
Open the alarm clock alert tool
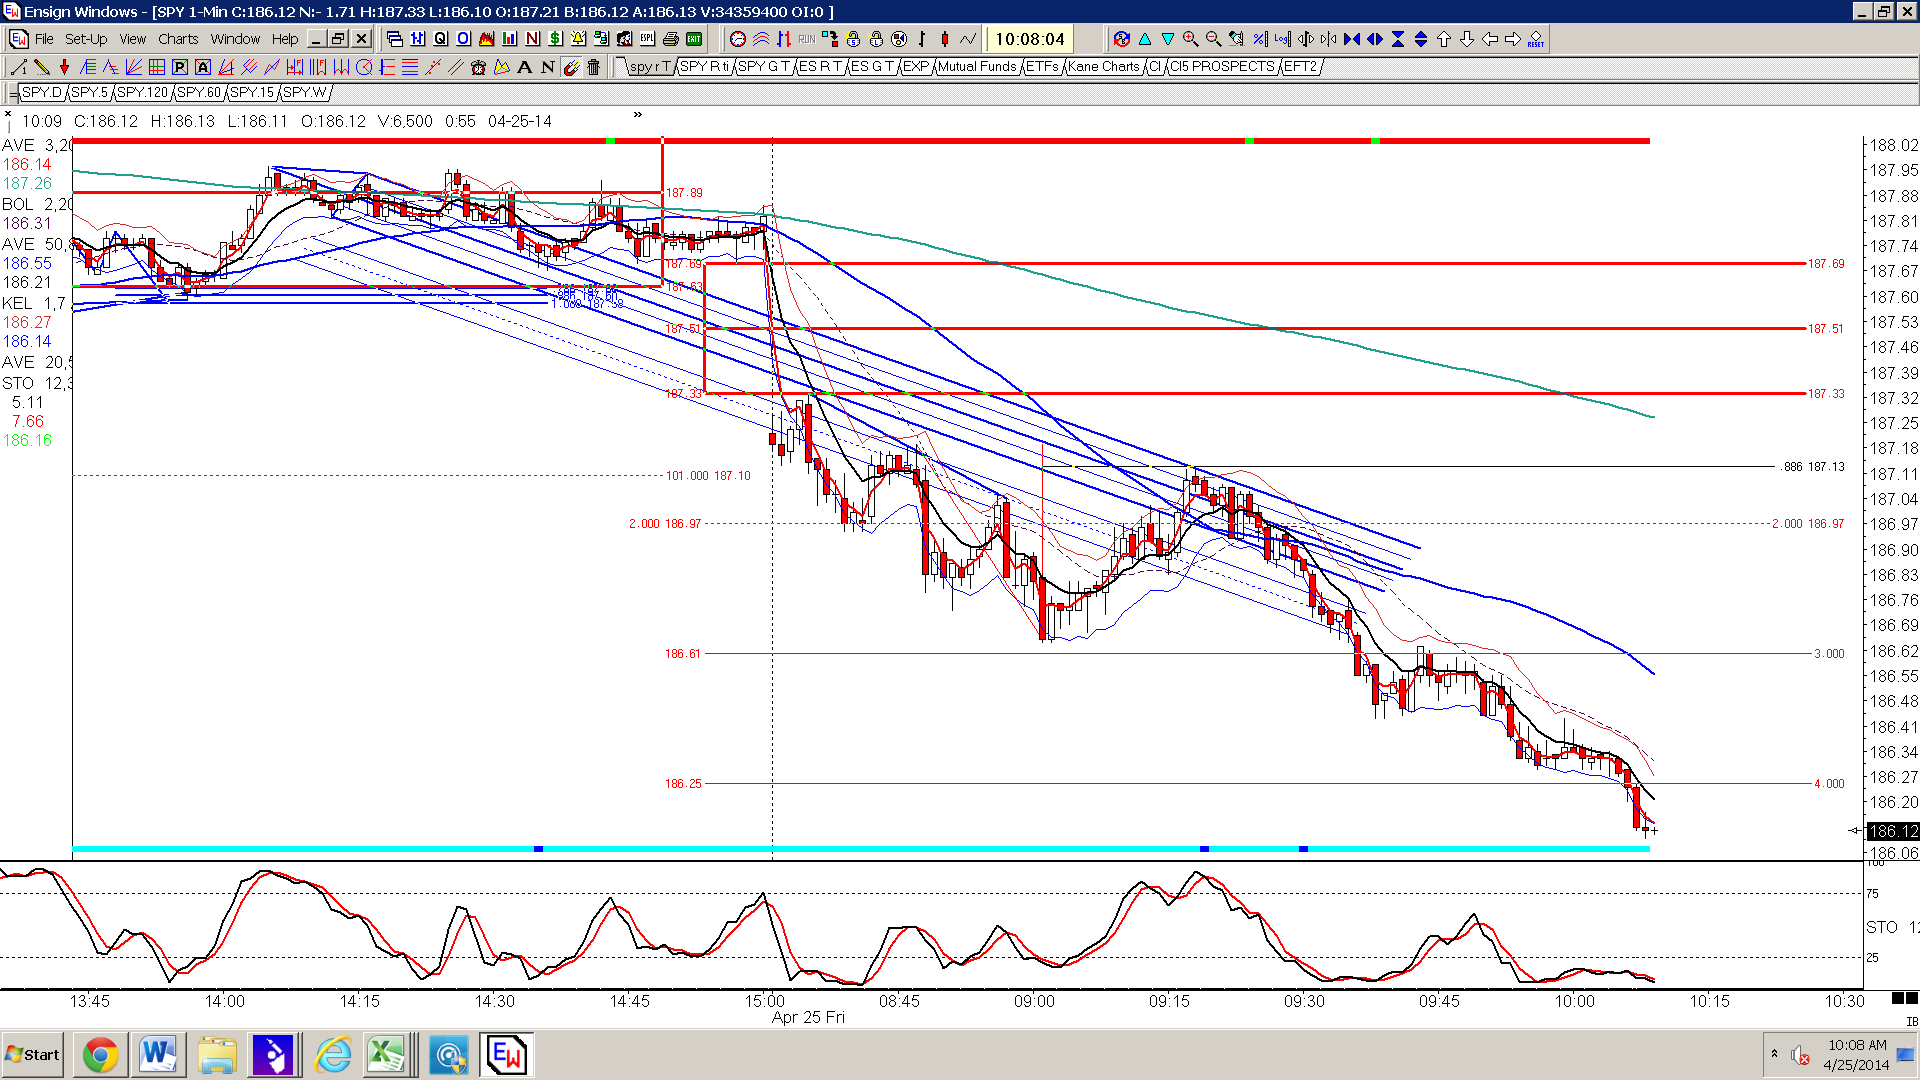tap(478, 67)
